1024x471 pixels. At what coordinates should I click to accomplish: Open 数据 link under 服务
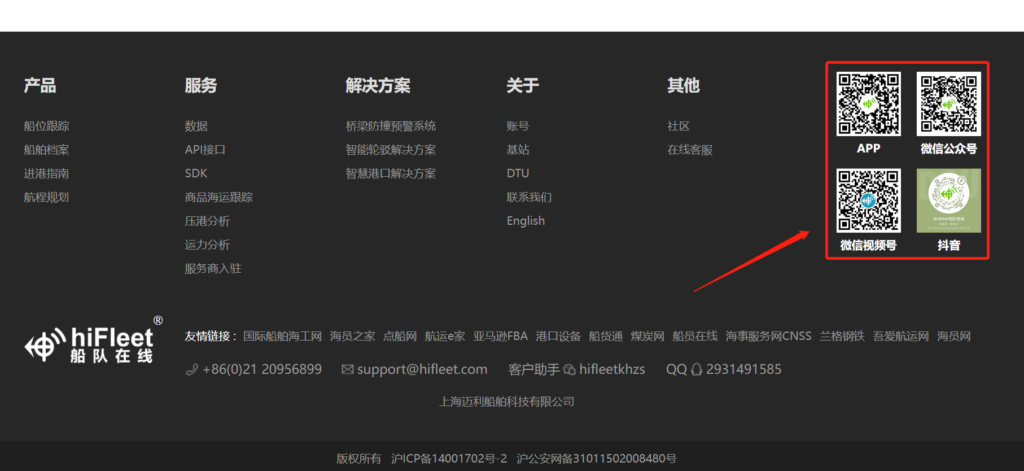pyautogui.click(x=196, y=126)
